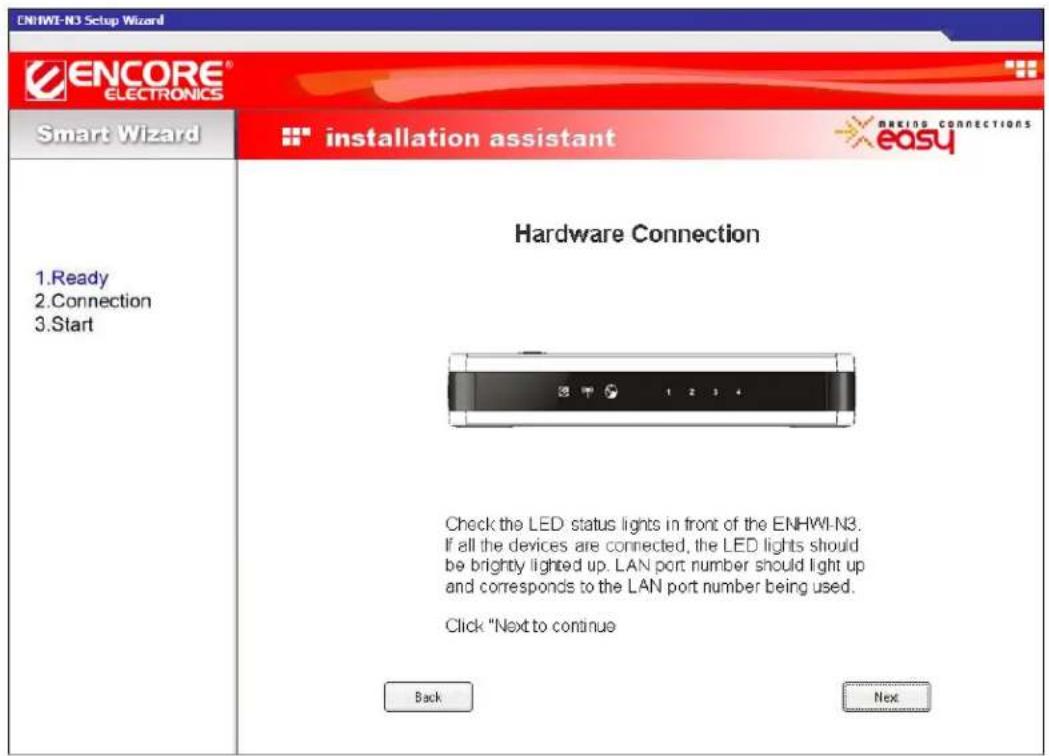
Task: Click the grid icon in top-right banner
Action: [x=1020, y=68]
